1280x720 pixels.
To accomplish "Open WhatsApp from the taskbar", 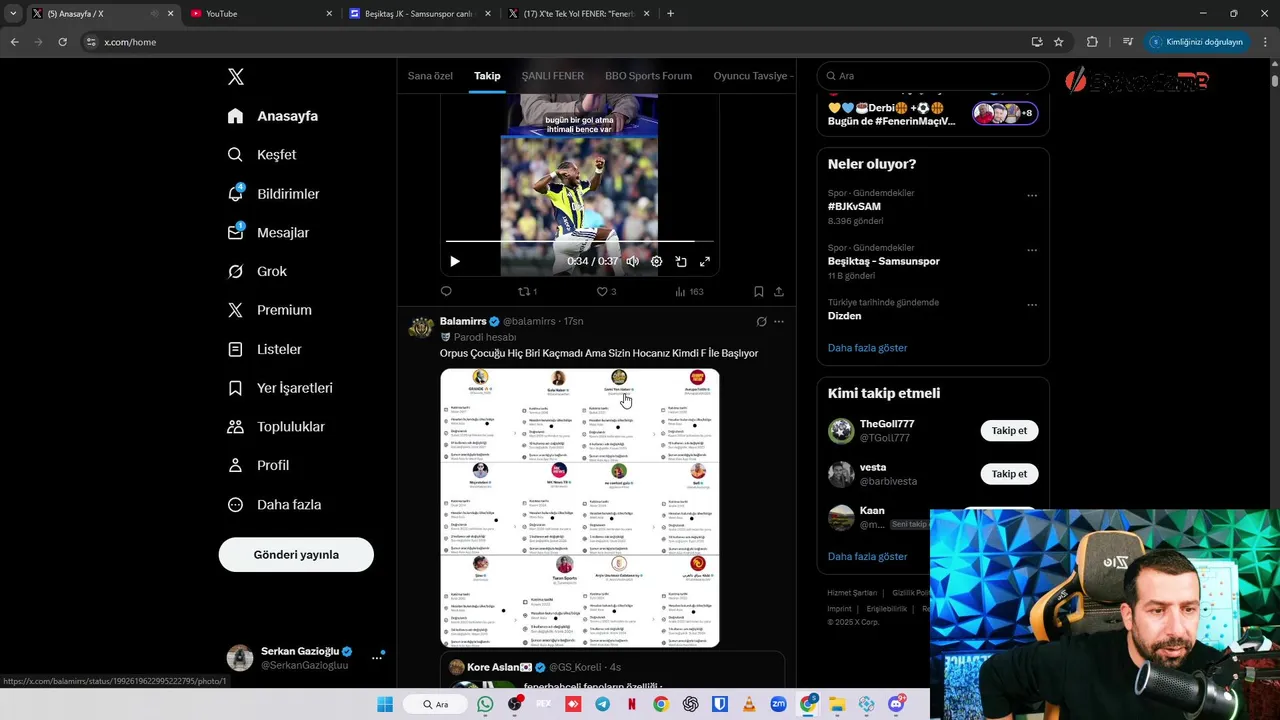I will pyautogui.click(x=485, y=704).
